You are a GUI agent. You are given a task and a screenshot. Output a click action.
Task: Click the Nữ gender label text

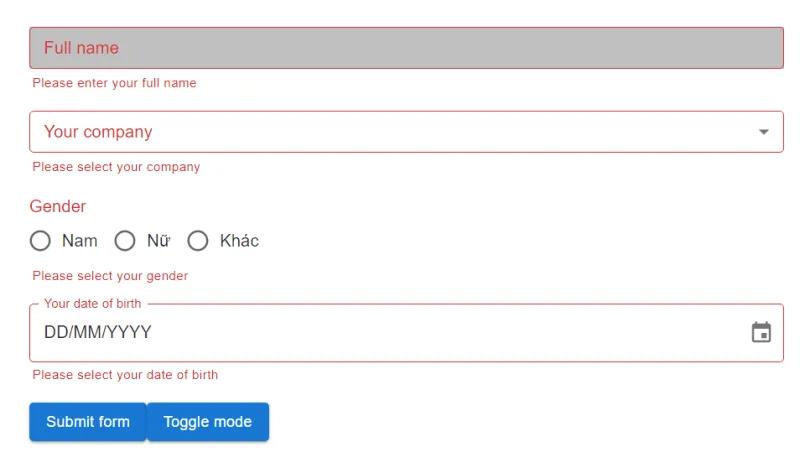coord(159,241)
